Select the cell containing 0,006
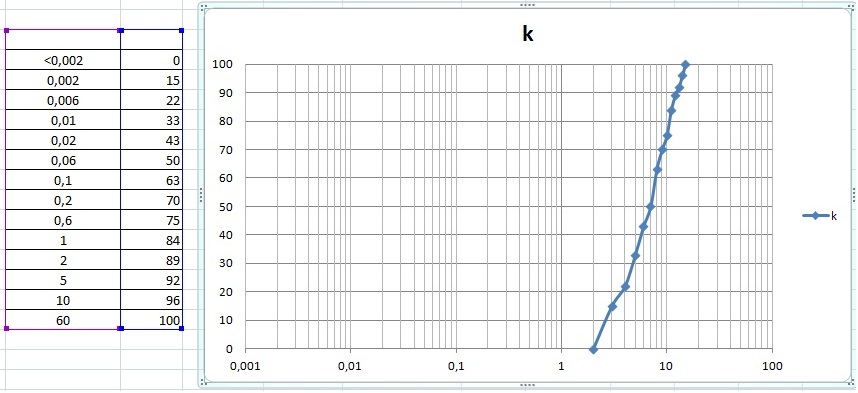 63,100
